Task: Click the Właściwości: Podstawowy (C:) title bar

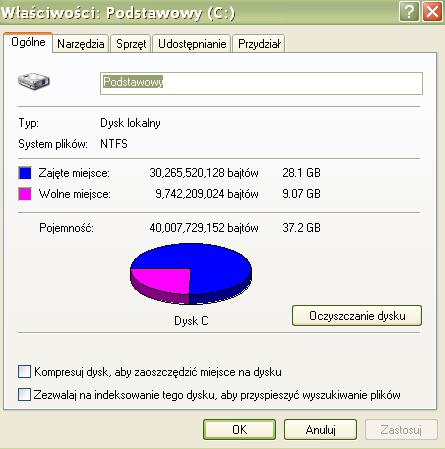Action: tap(199, 13)
